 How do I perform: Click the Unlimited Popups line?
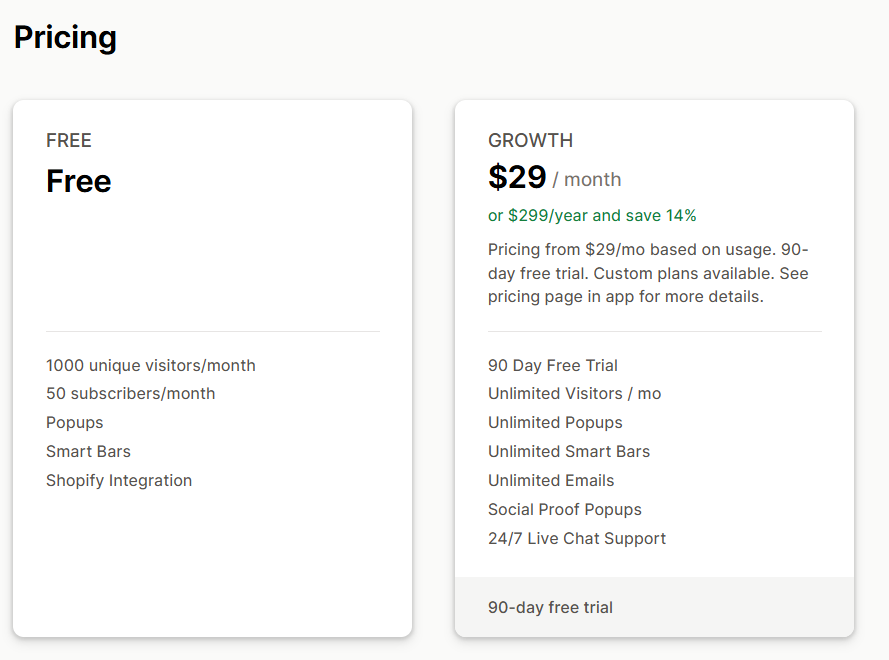[x=555, y=423]
